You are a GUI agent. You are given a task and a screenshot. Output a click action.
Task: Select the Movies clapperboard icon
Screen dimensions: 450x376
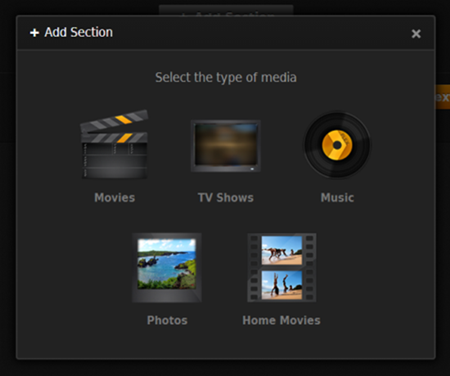pyautogui.click(x=114, y=144)
